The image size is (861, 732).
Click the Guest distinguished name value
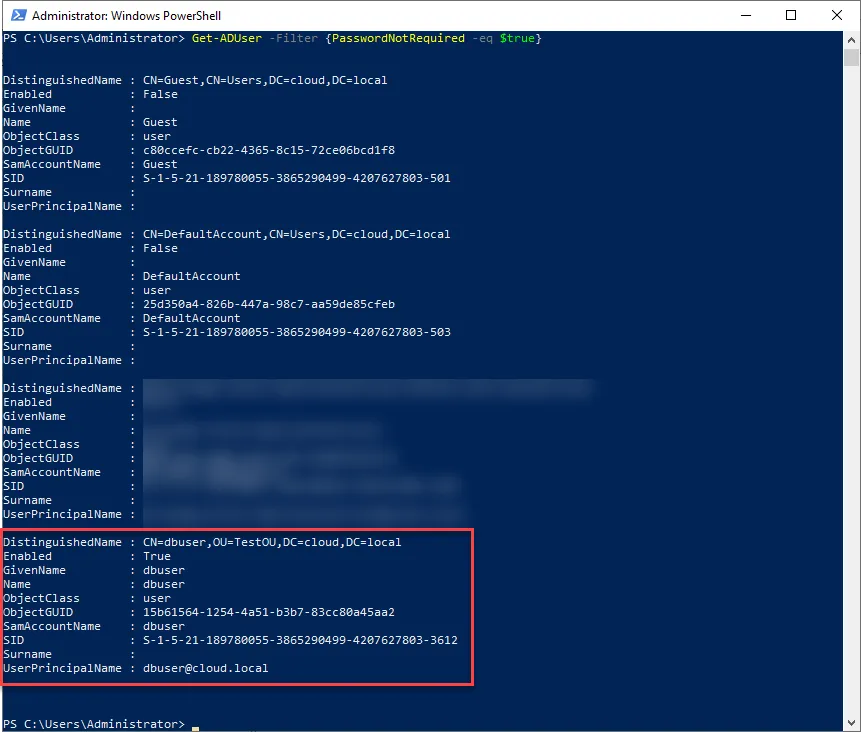(265, 80)
